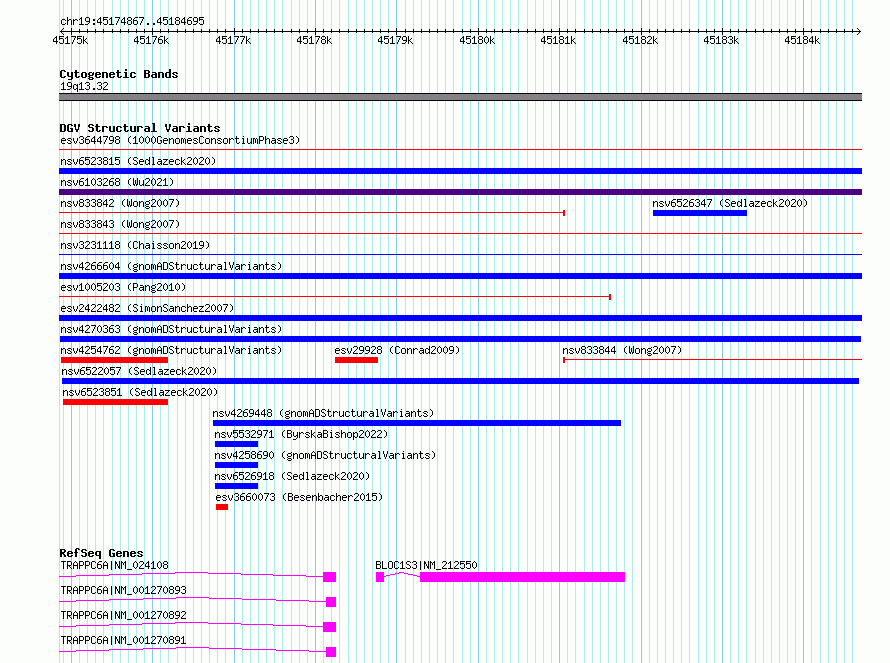The width and height of the screenshot is (890, 663).
Task: Open the nsv6526918 (Sedlazeck2020) label
Action: [x=292, y=476]
